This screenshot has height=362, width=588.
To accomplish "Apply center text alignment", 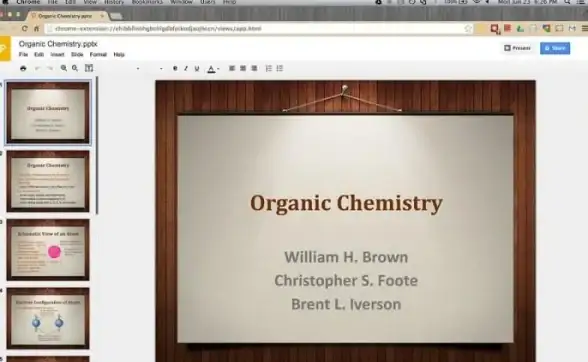I will coord(243,68).
